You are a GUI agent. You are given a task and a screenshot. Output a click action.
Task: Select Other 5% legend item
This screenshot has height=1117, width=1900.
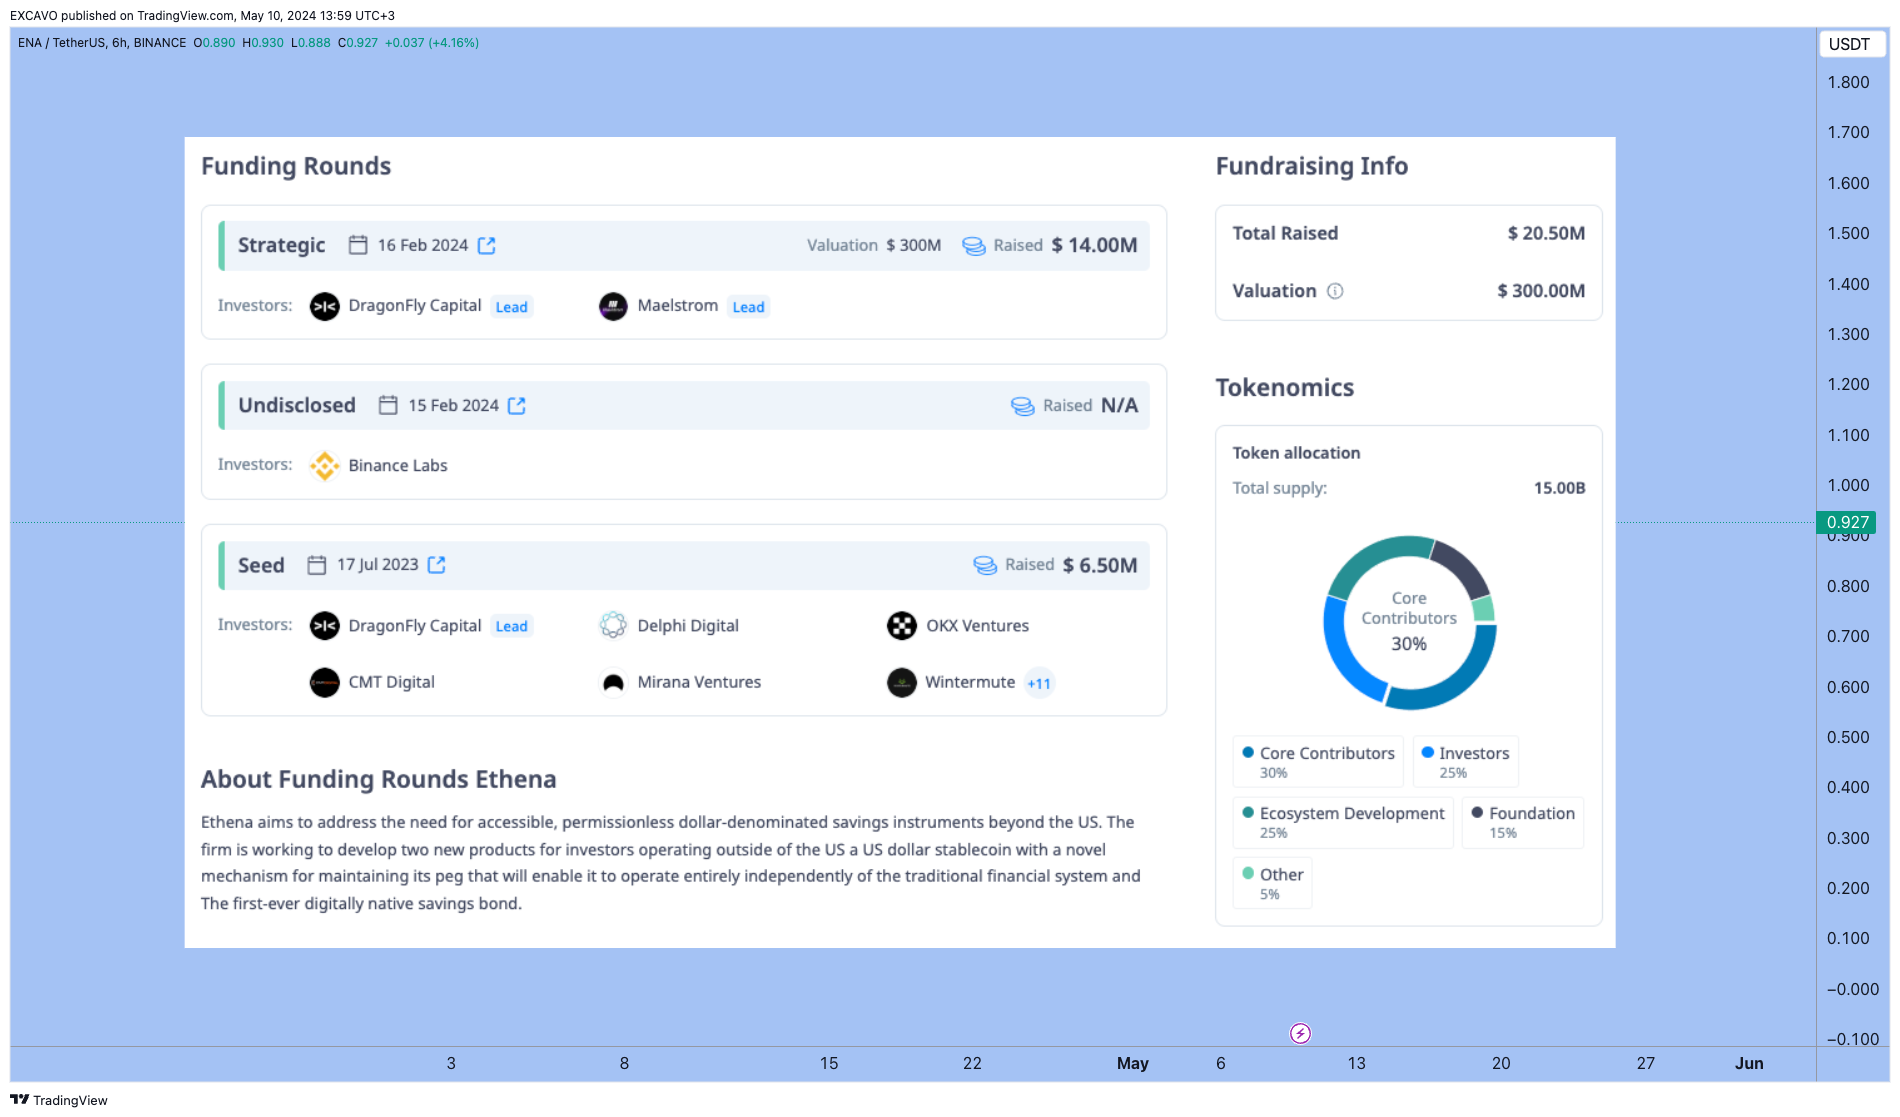(x=1272, y=883)
